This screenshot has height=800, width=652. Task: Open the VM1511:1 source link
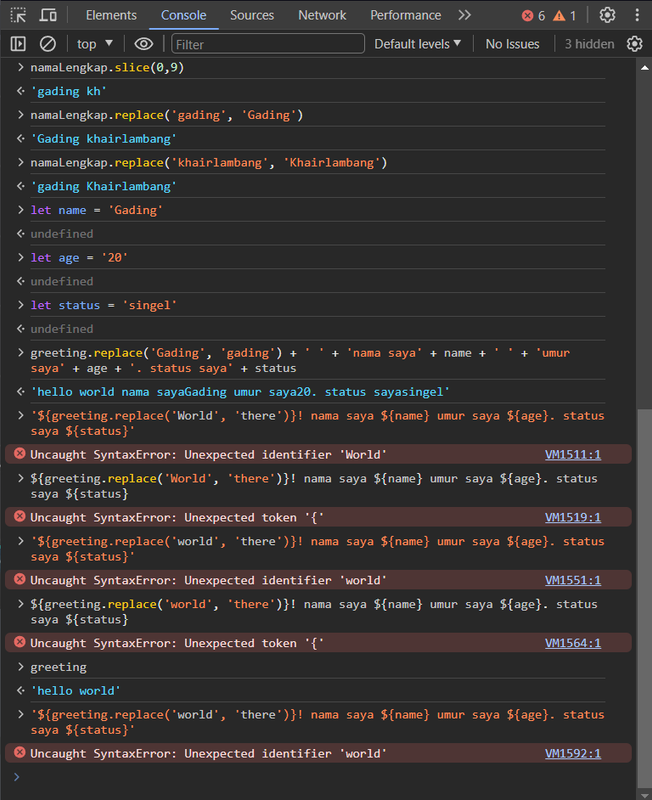573,455
